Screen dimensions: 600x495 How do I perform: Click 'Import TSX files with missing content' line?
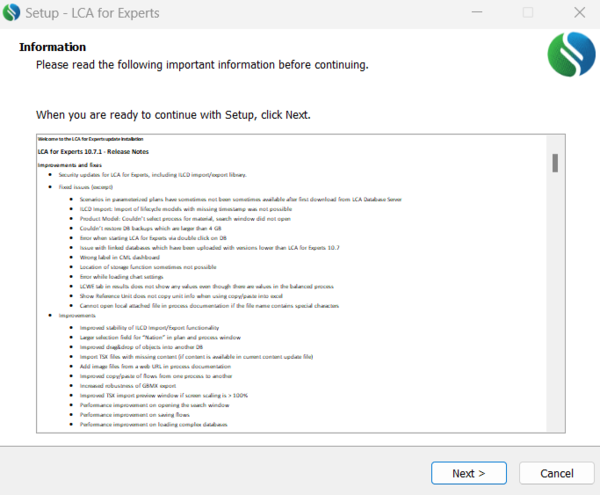196,357
